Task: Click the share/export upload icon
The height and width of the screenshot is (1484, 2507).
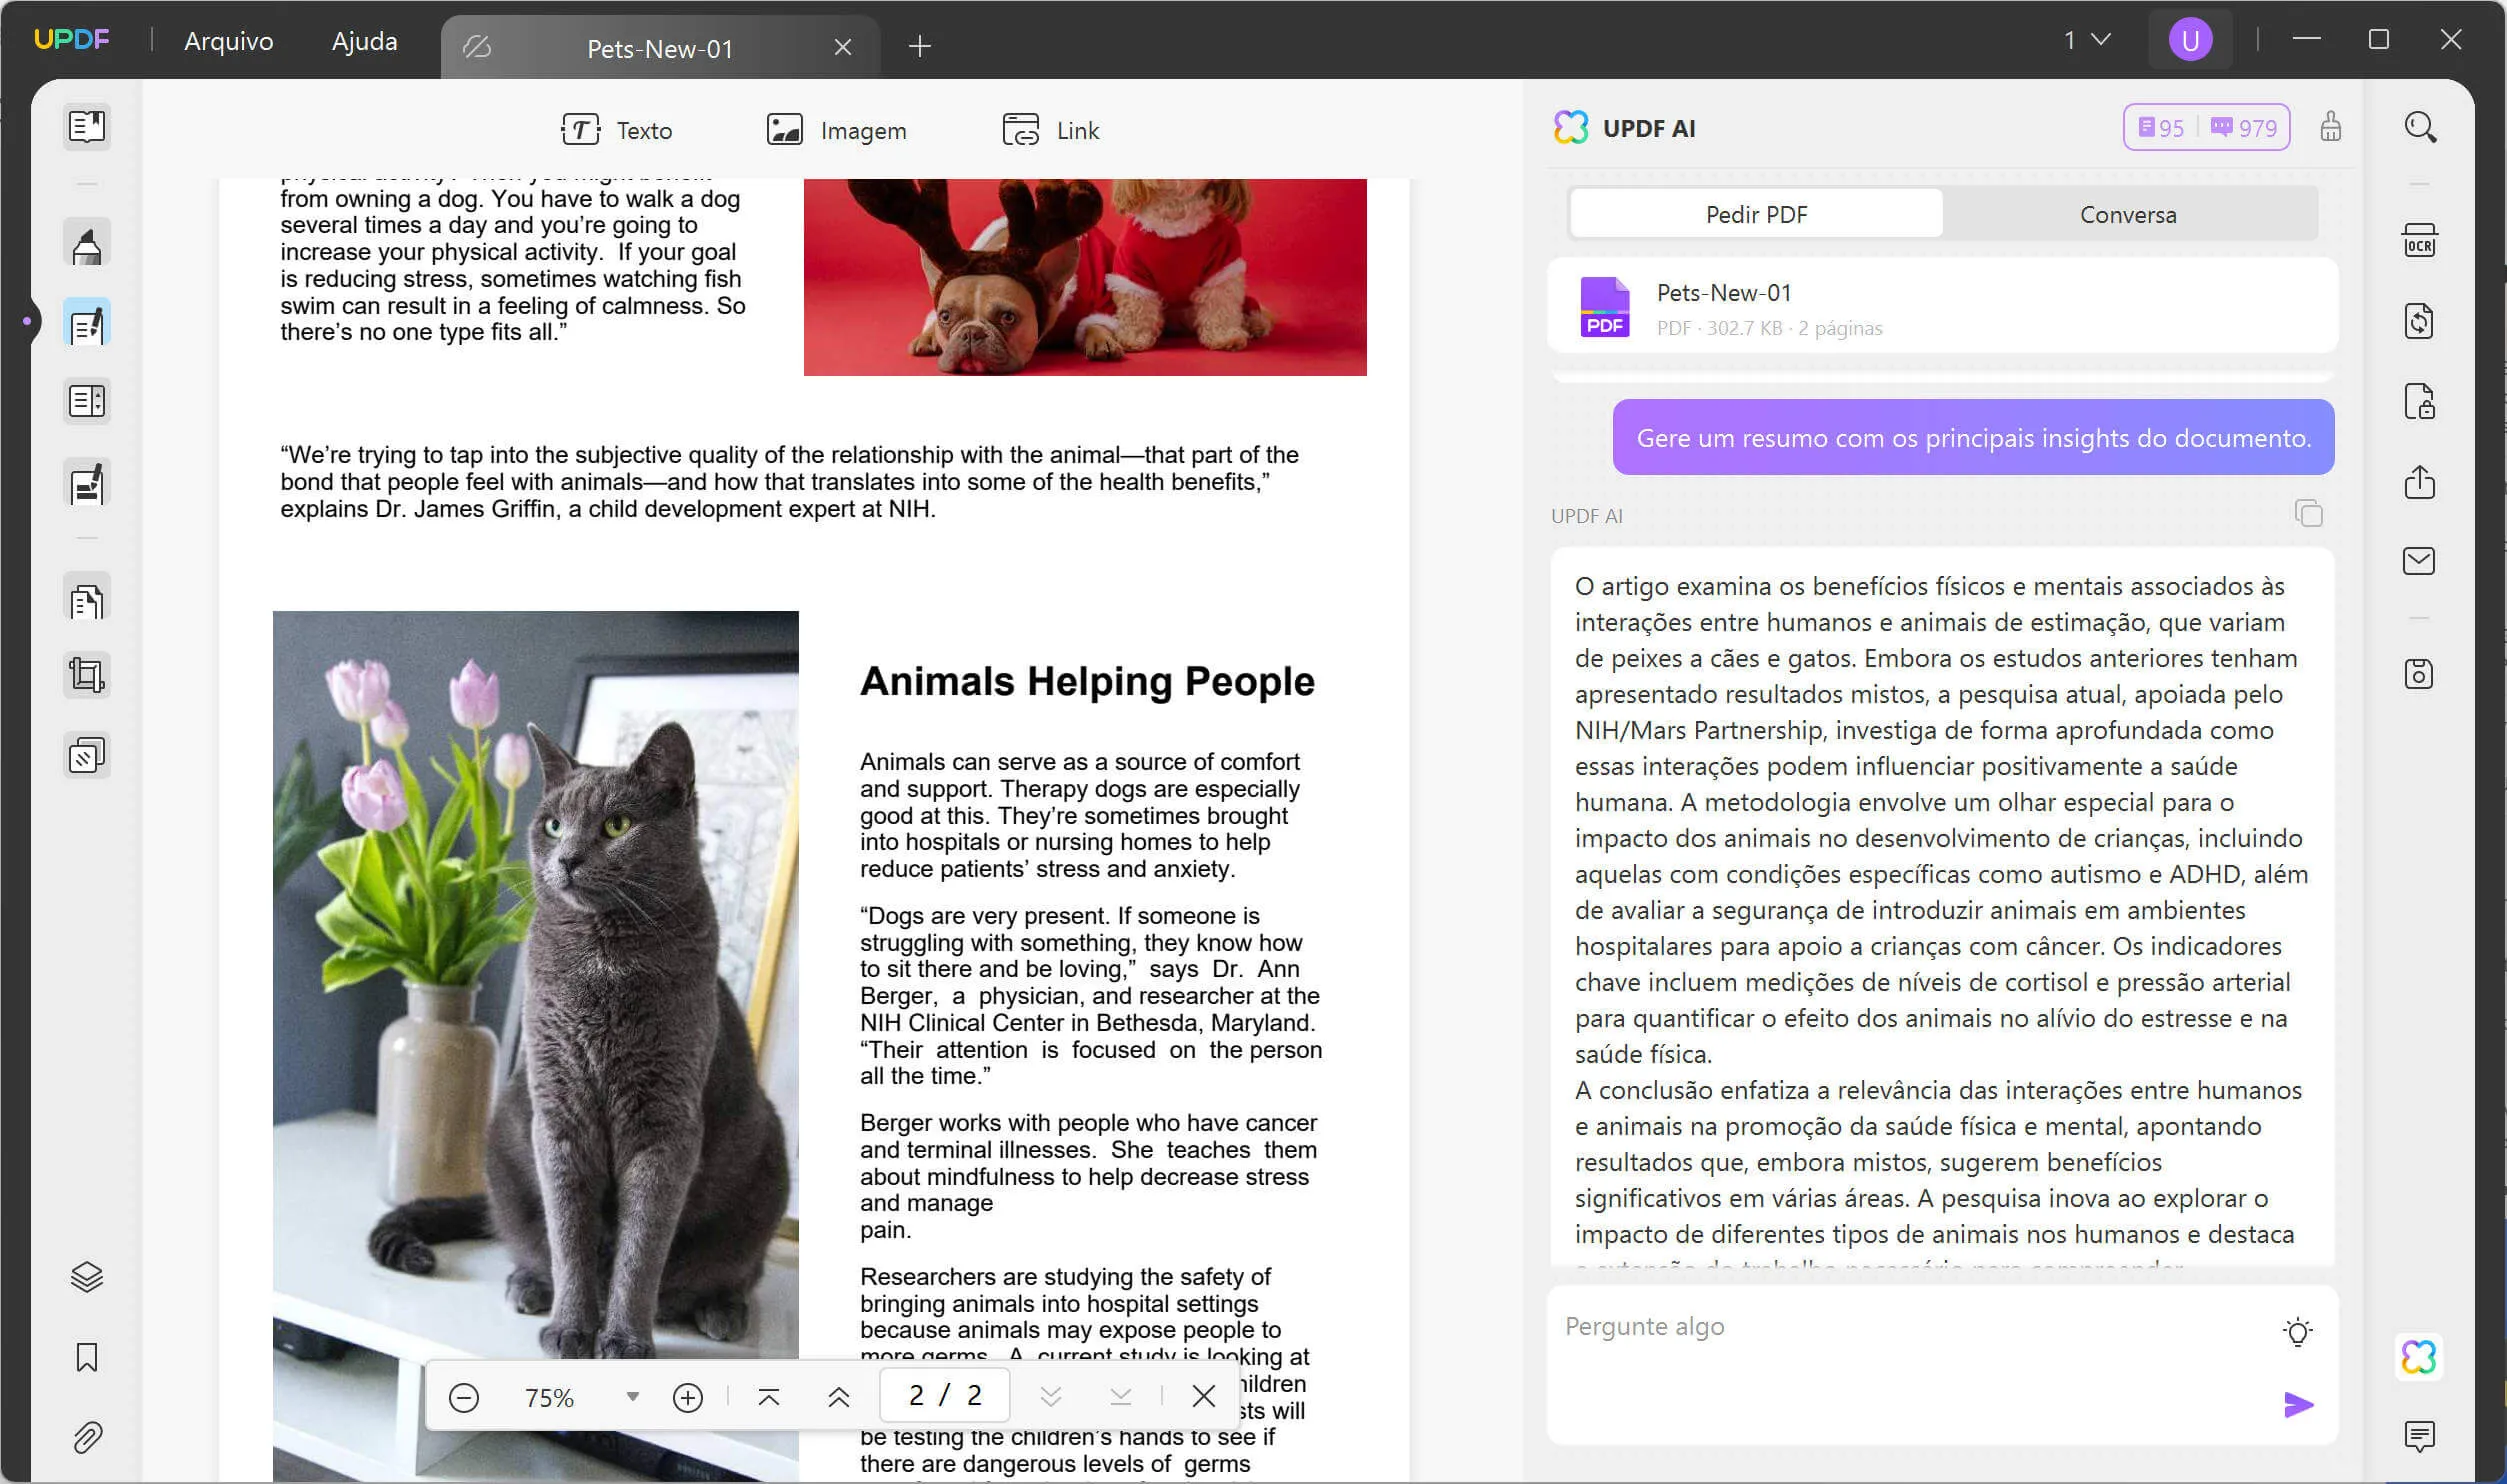Action: (2419, 482)
